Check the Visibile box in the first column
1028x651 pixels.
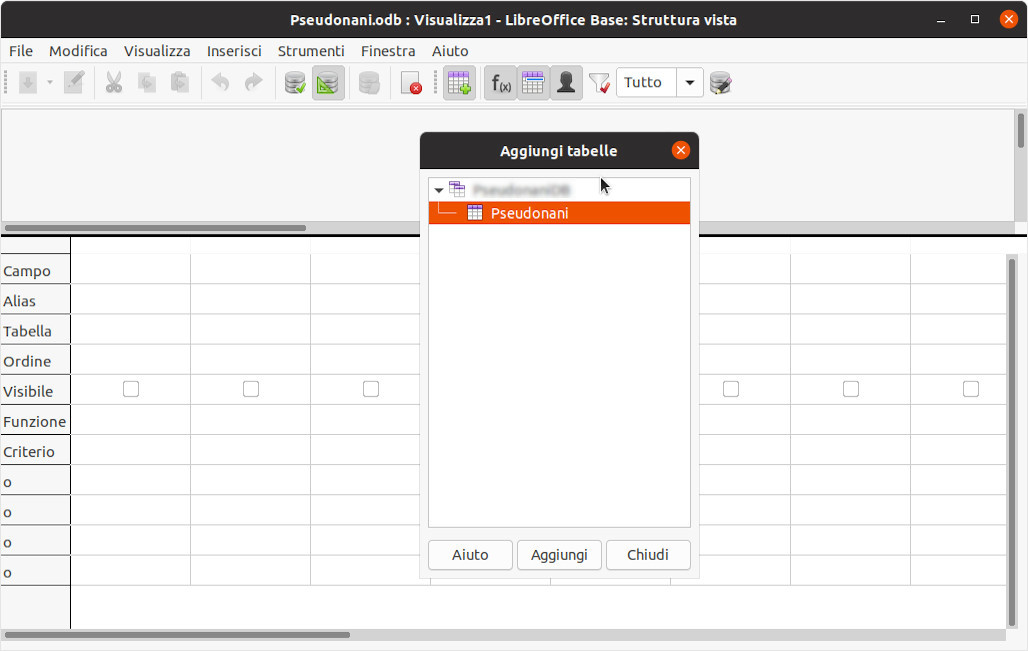click(131, 389)
